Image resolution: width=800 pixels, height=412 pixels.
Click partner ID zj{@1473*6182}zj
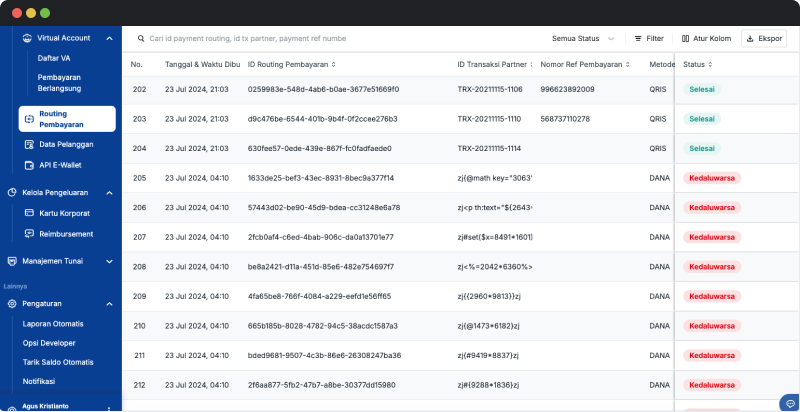(489, 326)
